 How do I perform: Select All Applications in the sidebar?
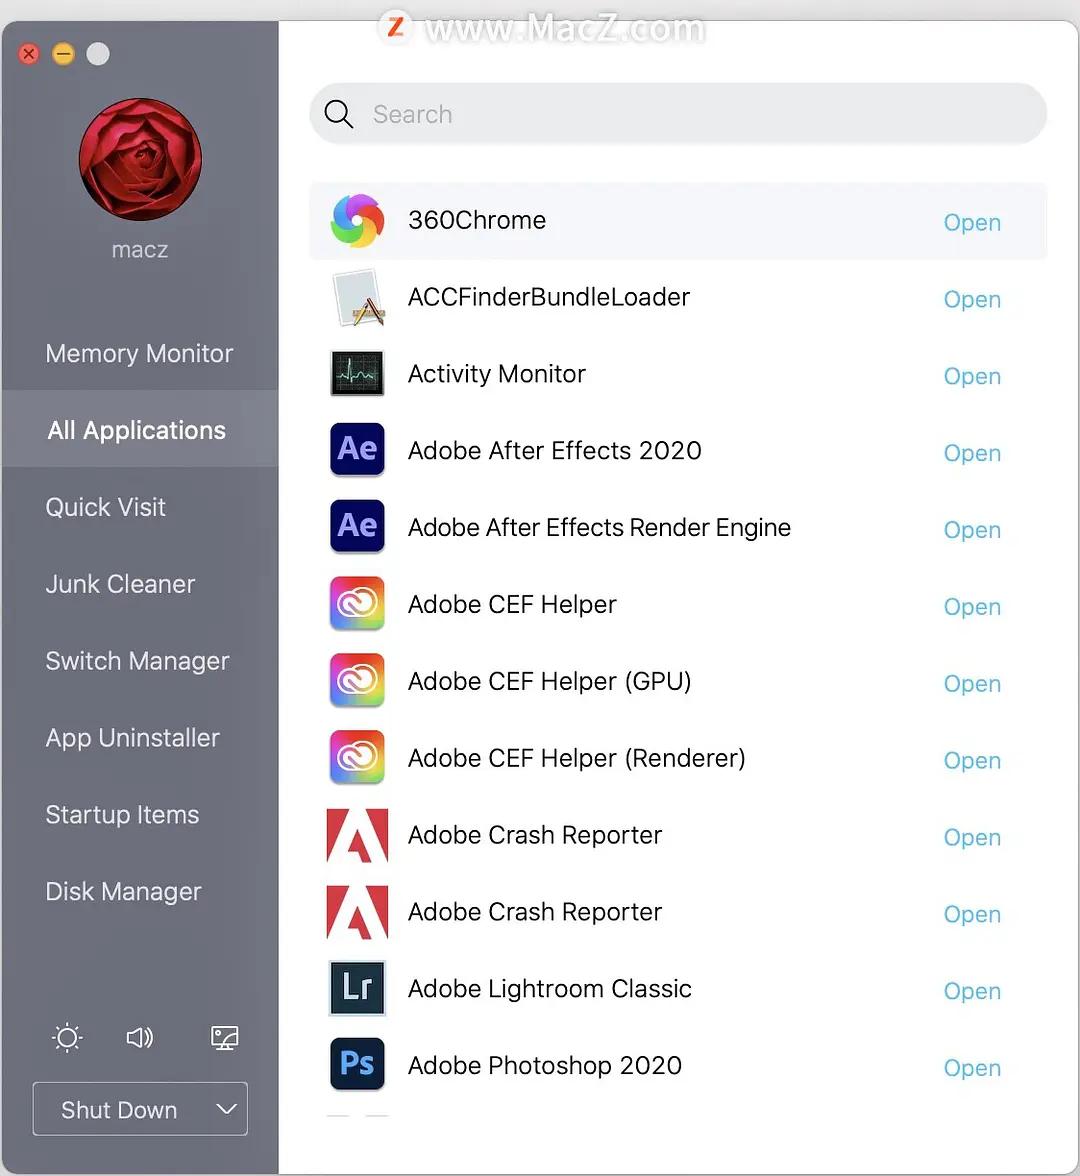coord(140,430)
